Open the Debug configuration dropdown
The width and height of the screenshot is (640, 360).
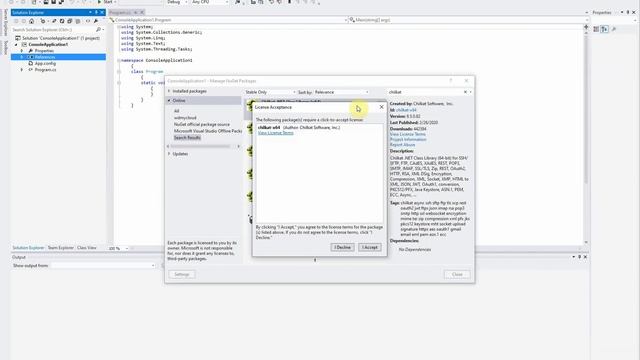[x=176, y=2]
